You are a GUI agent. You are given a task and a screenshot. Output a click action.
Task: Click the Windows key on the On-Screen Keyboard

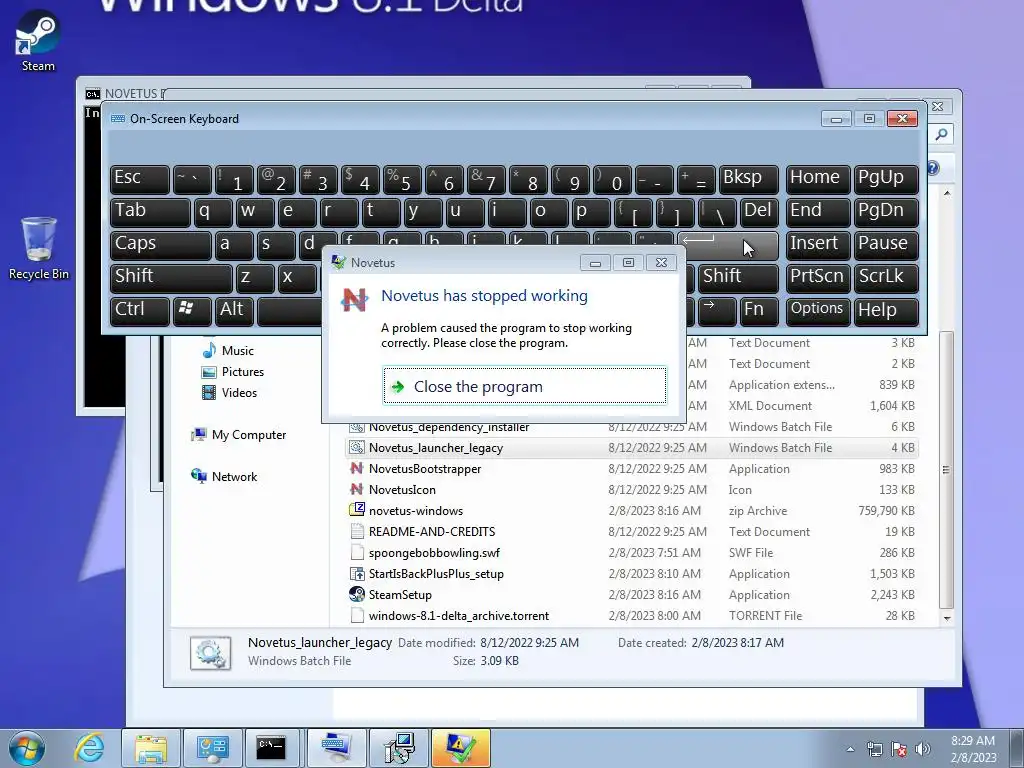[191, 310]
